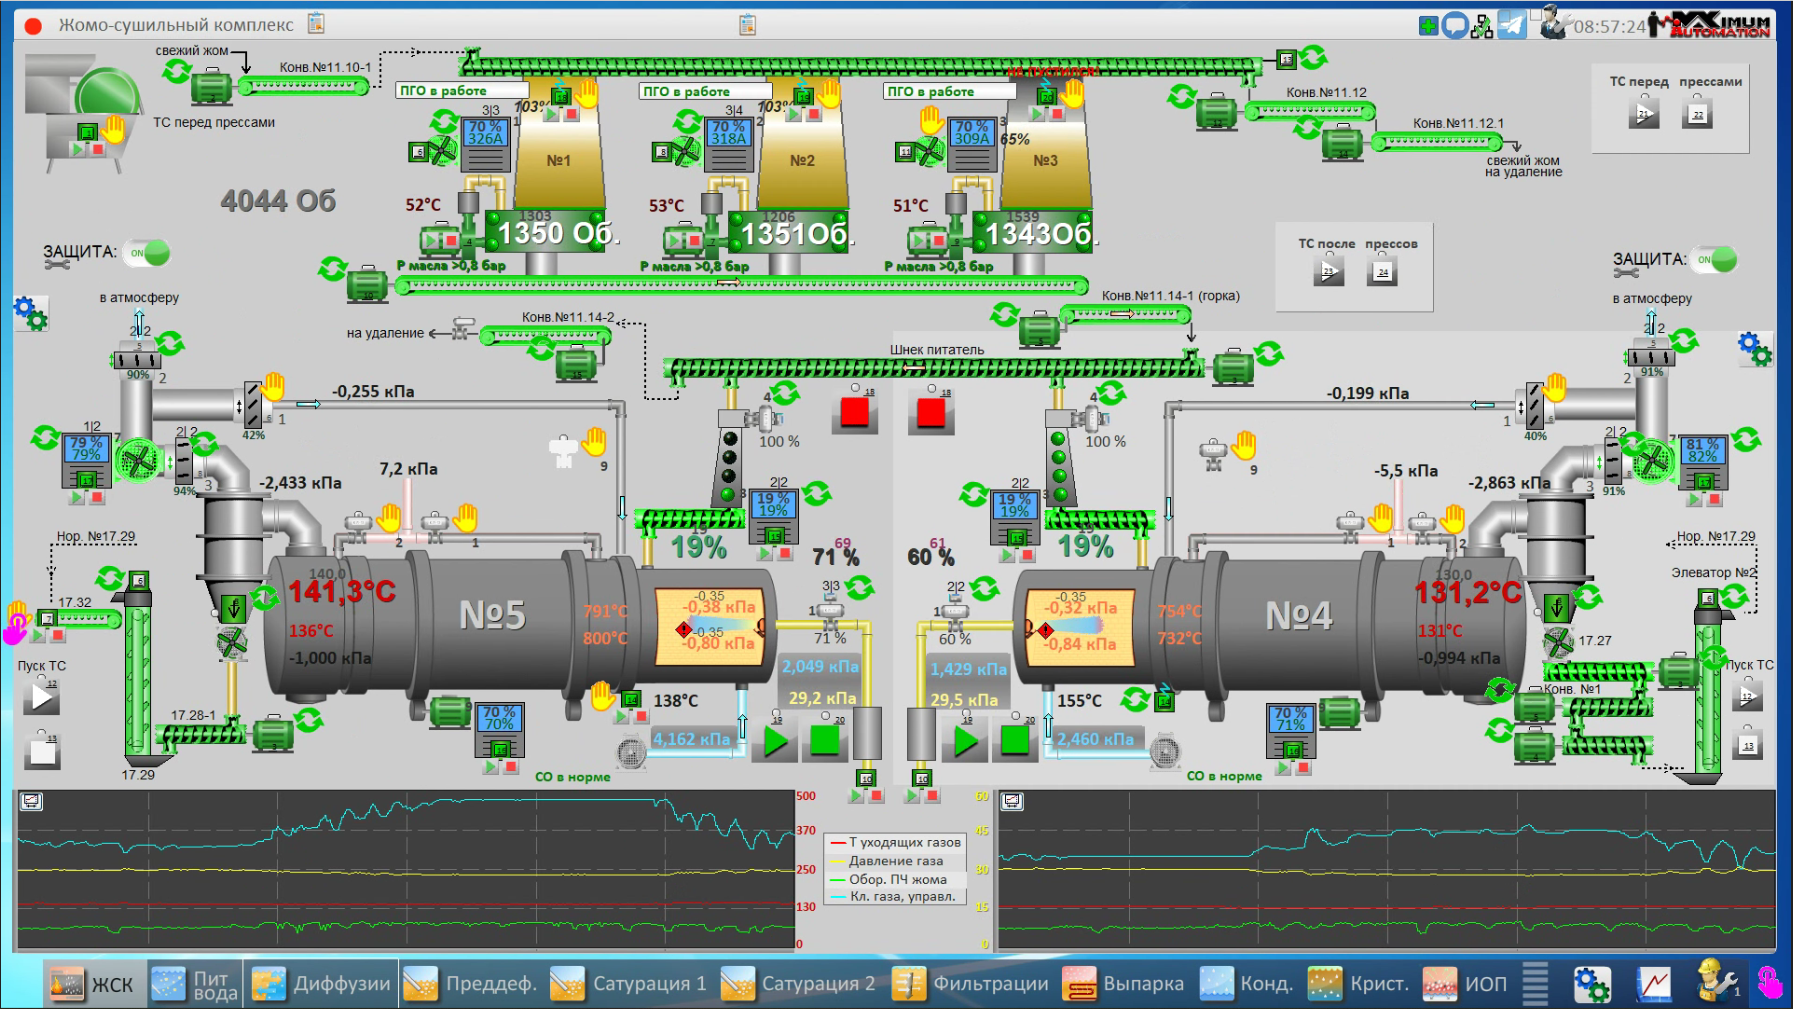The image size is (1793, 1009).
Task: Click the chat bubble icon in top bar
Action: click(x=1455, y=26)
